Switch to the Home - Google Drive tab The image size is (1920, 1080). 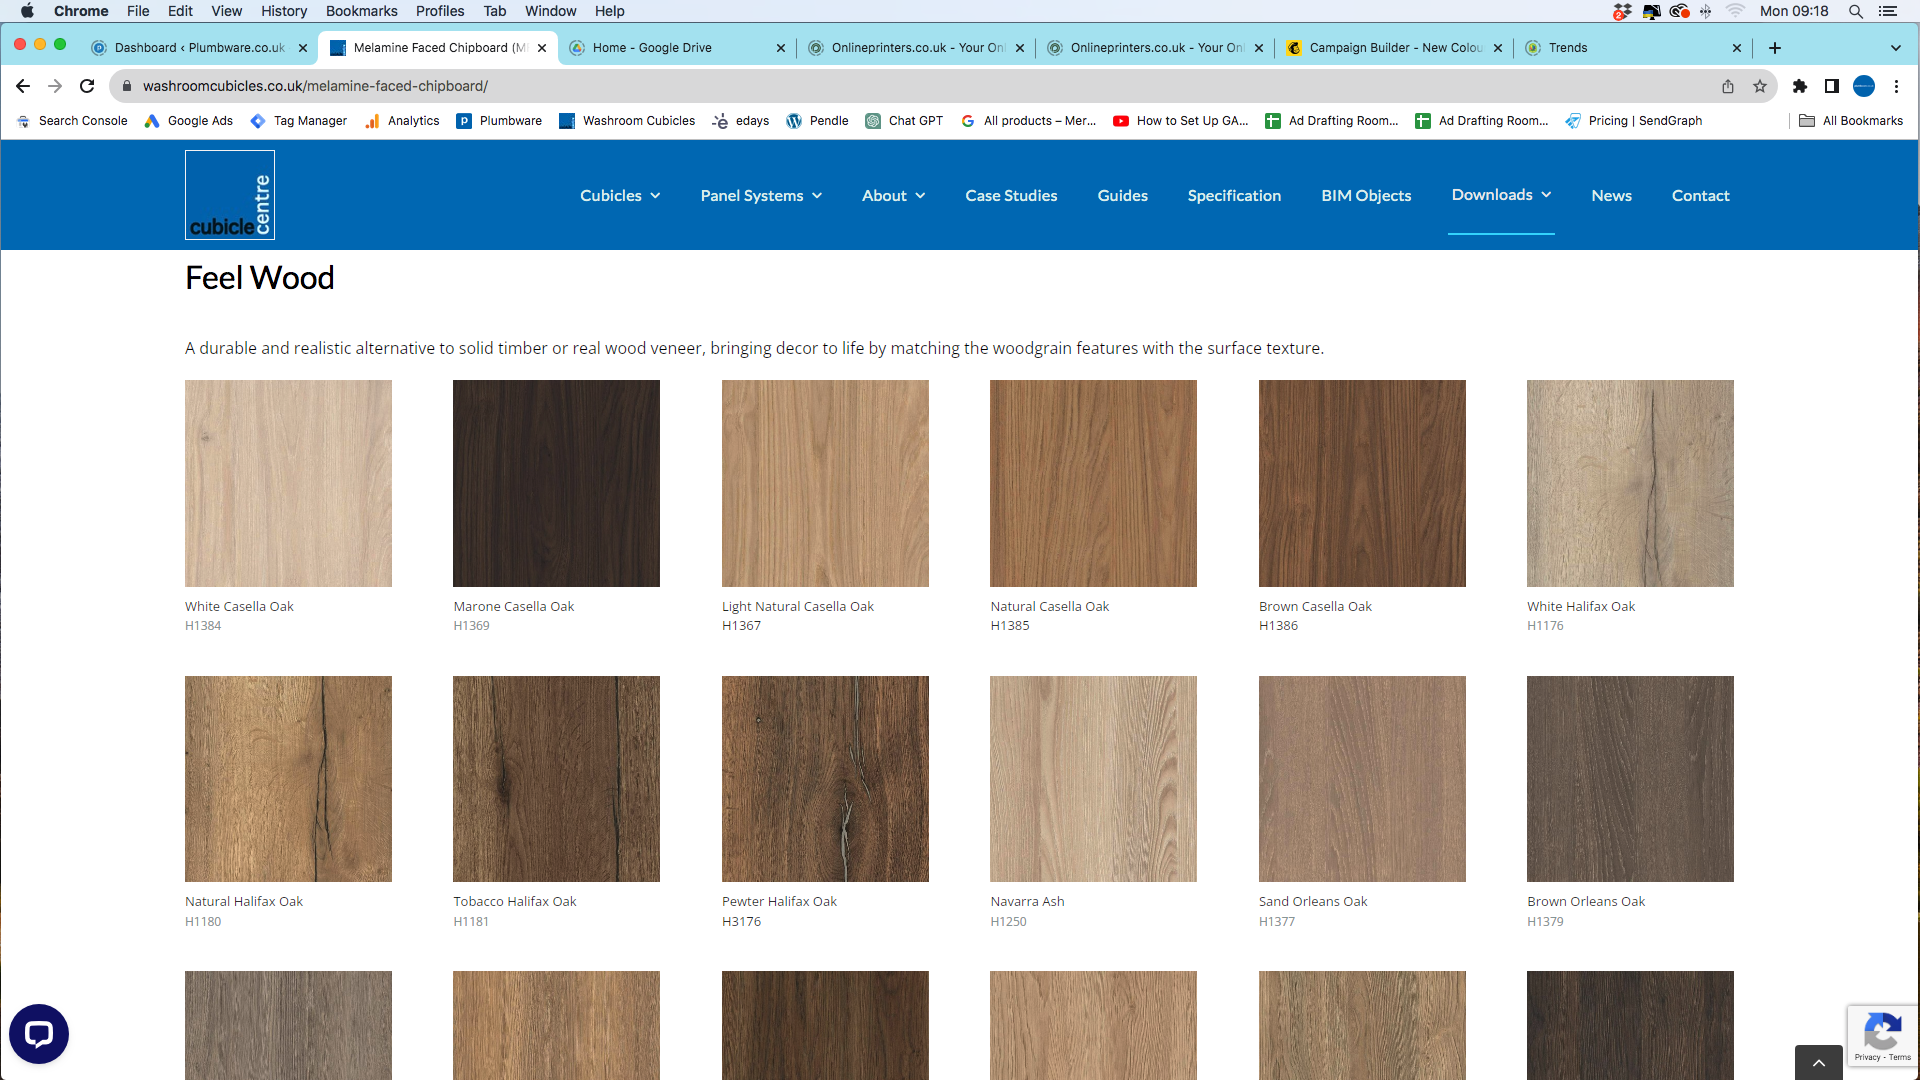[652, 47]
